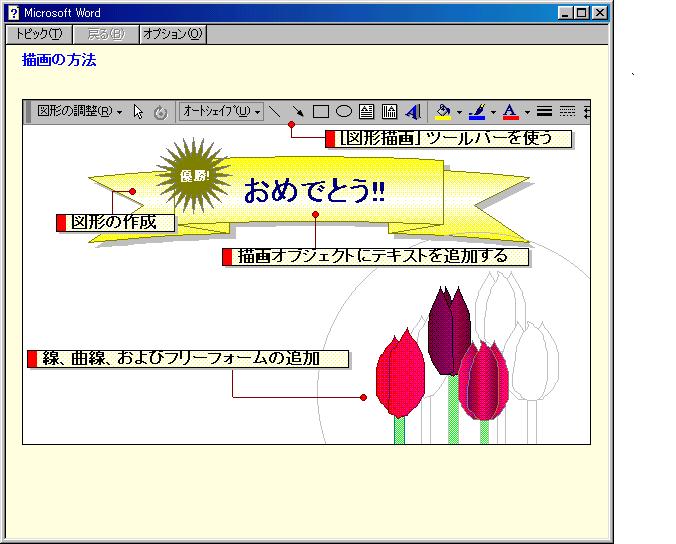Select the Line drawing tool

pyautogui.click(x=274, y=112)
